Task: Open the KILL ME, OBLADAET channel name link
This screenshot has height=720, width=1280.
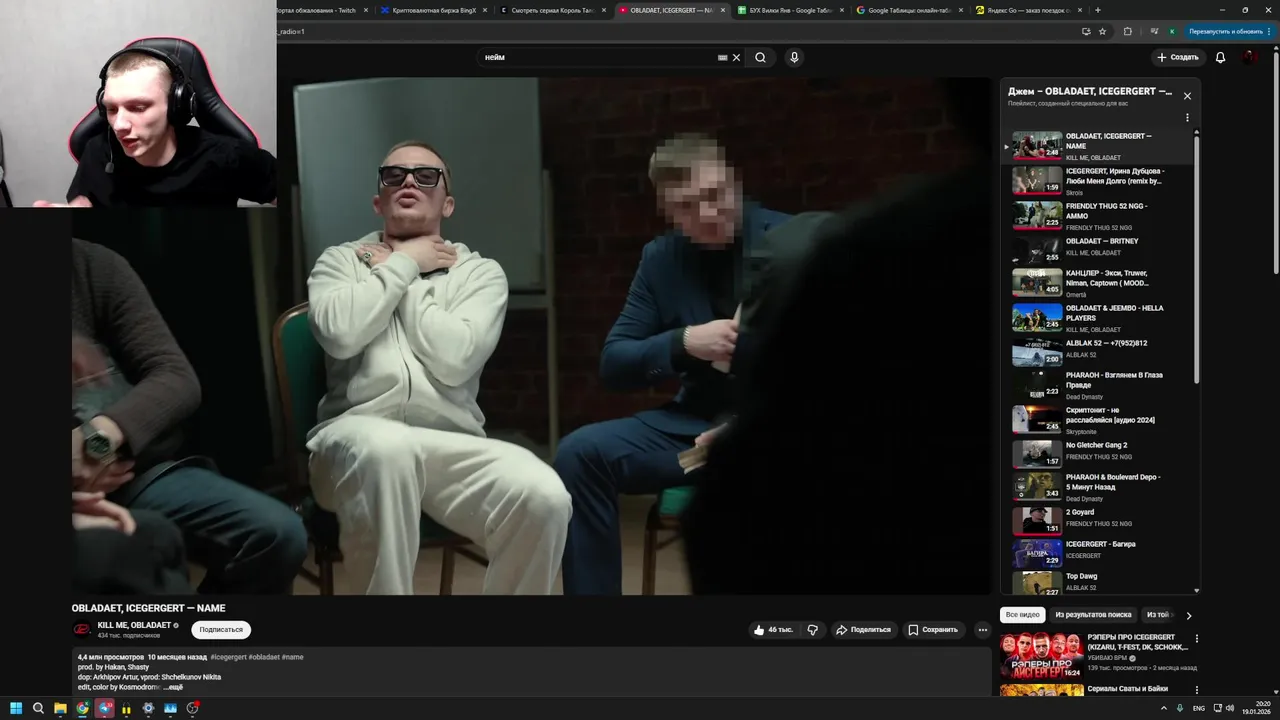Action: pos(134,625)
